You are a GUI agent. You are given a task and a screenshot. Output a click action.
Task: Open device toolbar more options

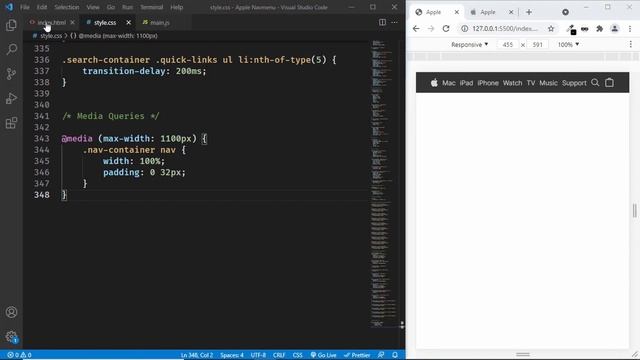tap(631, 44)
